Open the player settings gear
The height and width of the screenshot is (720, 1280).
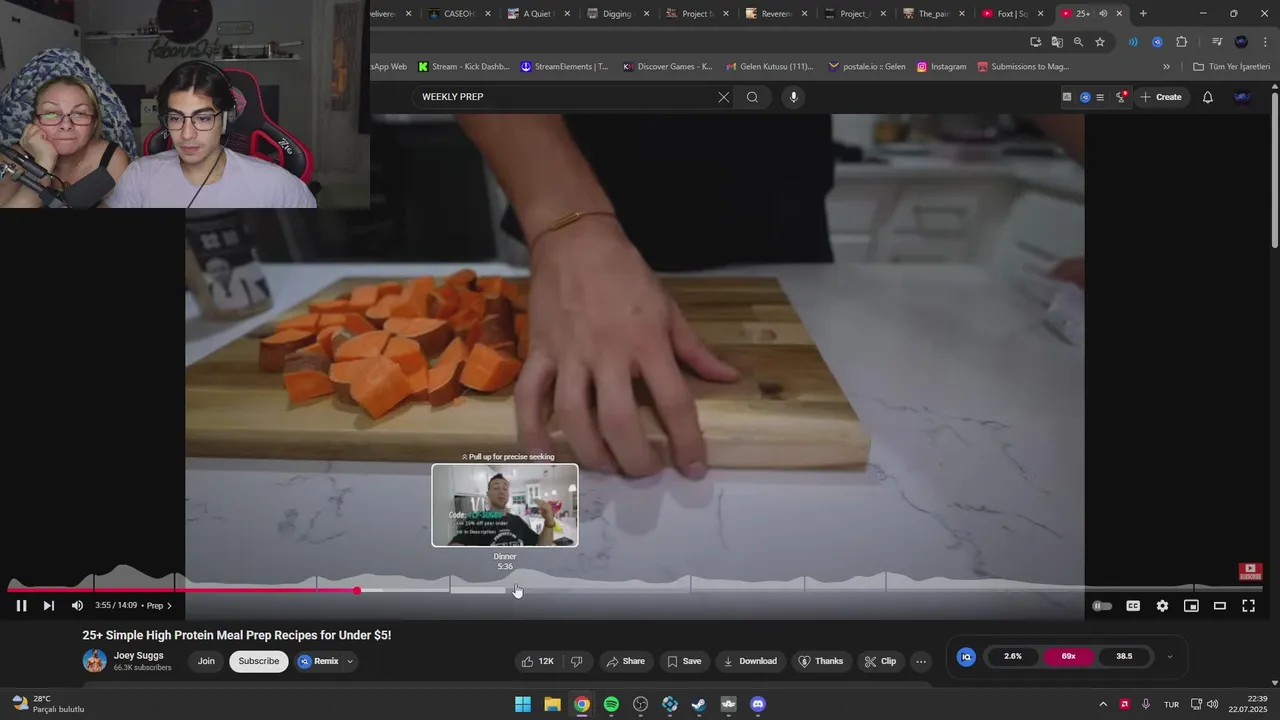click(x=1162, y=606)
